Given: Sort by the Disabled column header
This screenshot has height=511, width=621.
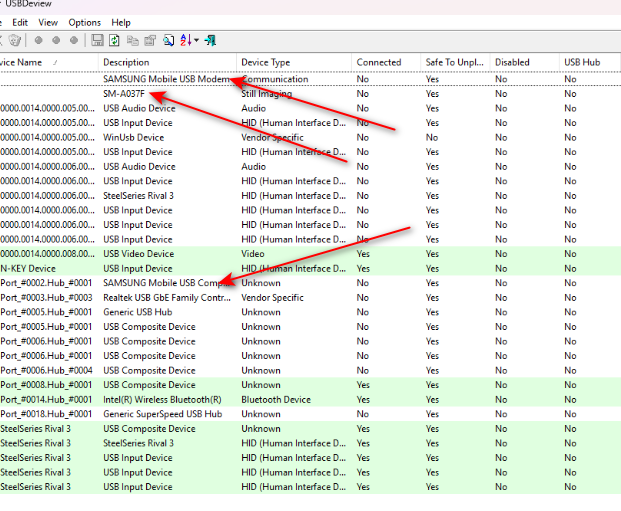Looking at the screenshot, I should tap(524, 62).
